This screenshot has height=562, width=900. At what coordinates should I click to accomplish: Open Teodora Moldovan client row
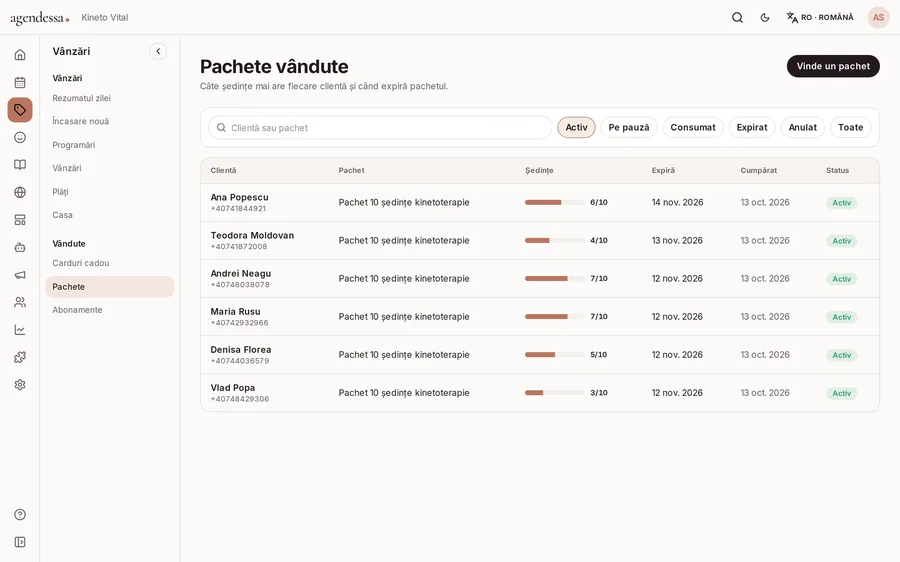pyautogui.click(x=540, y=241)
